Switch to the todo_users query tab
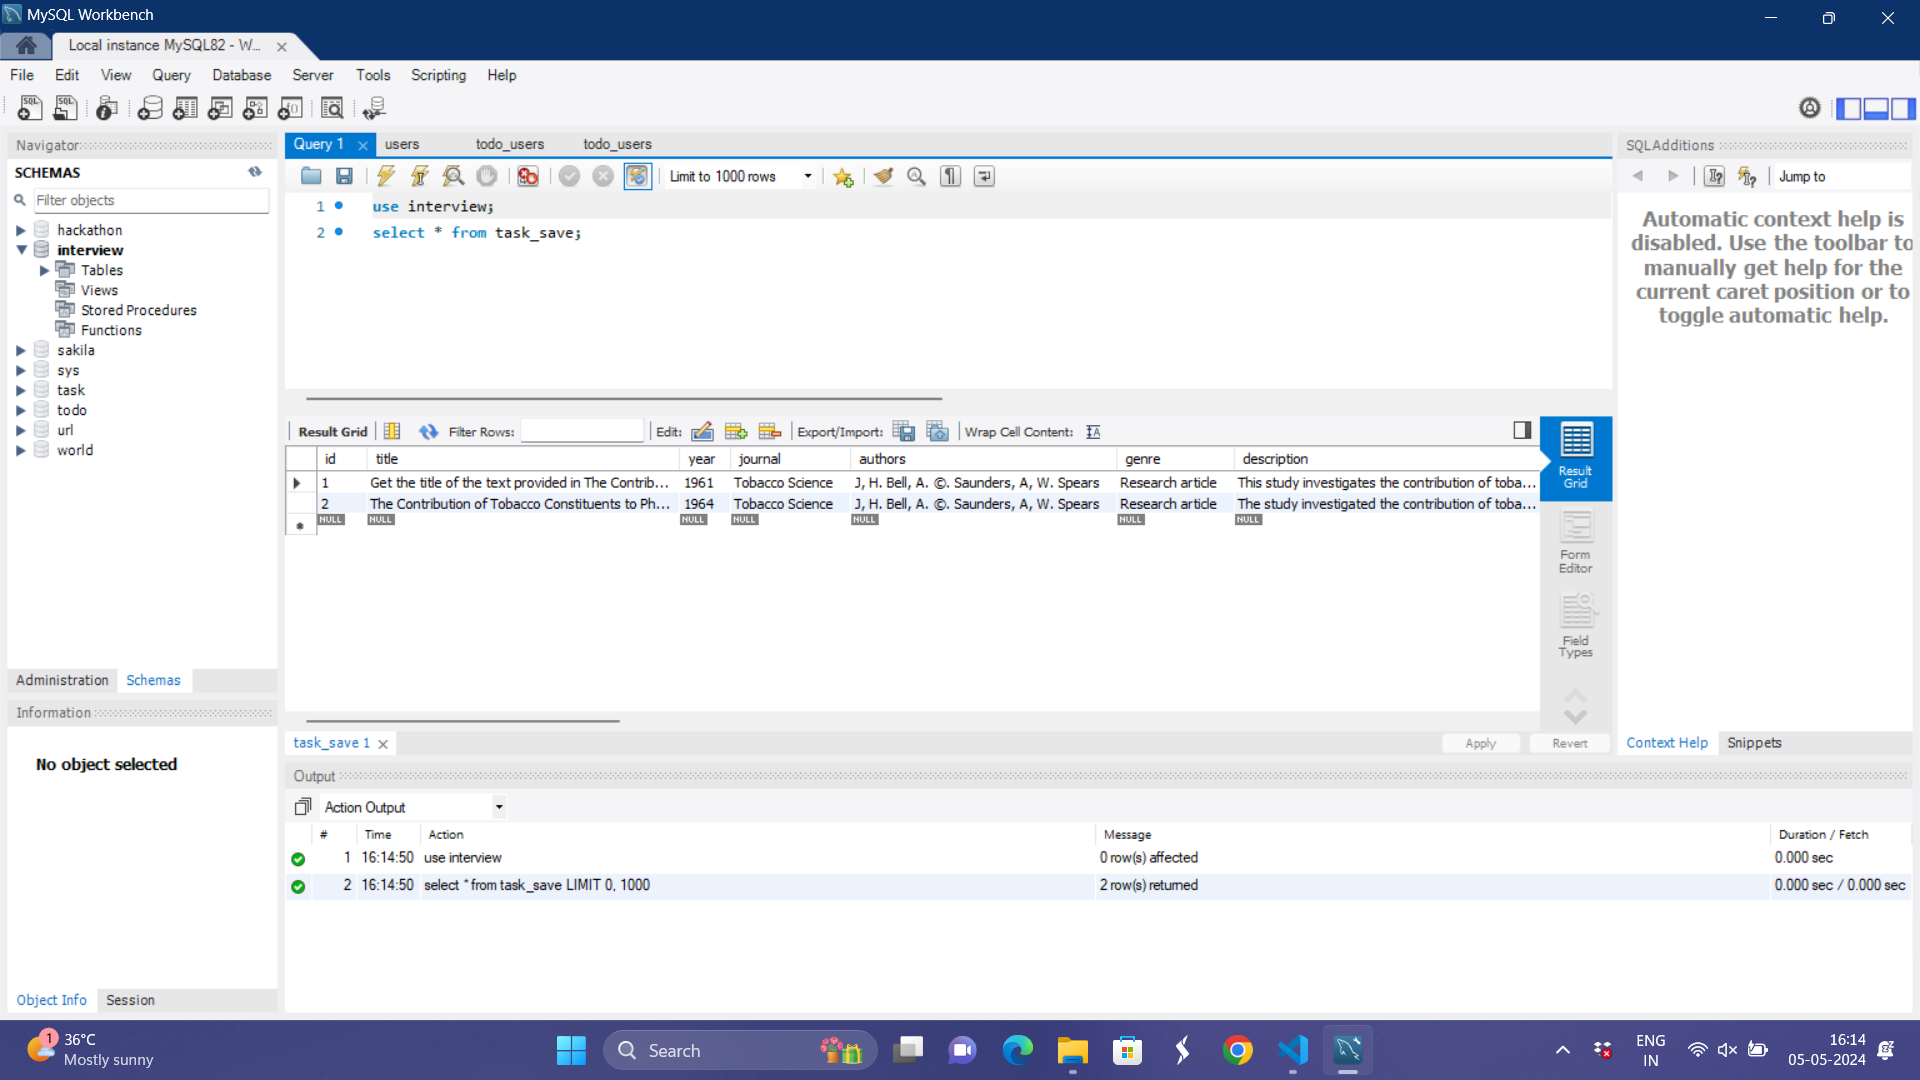 click(x=510, y=144)
